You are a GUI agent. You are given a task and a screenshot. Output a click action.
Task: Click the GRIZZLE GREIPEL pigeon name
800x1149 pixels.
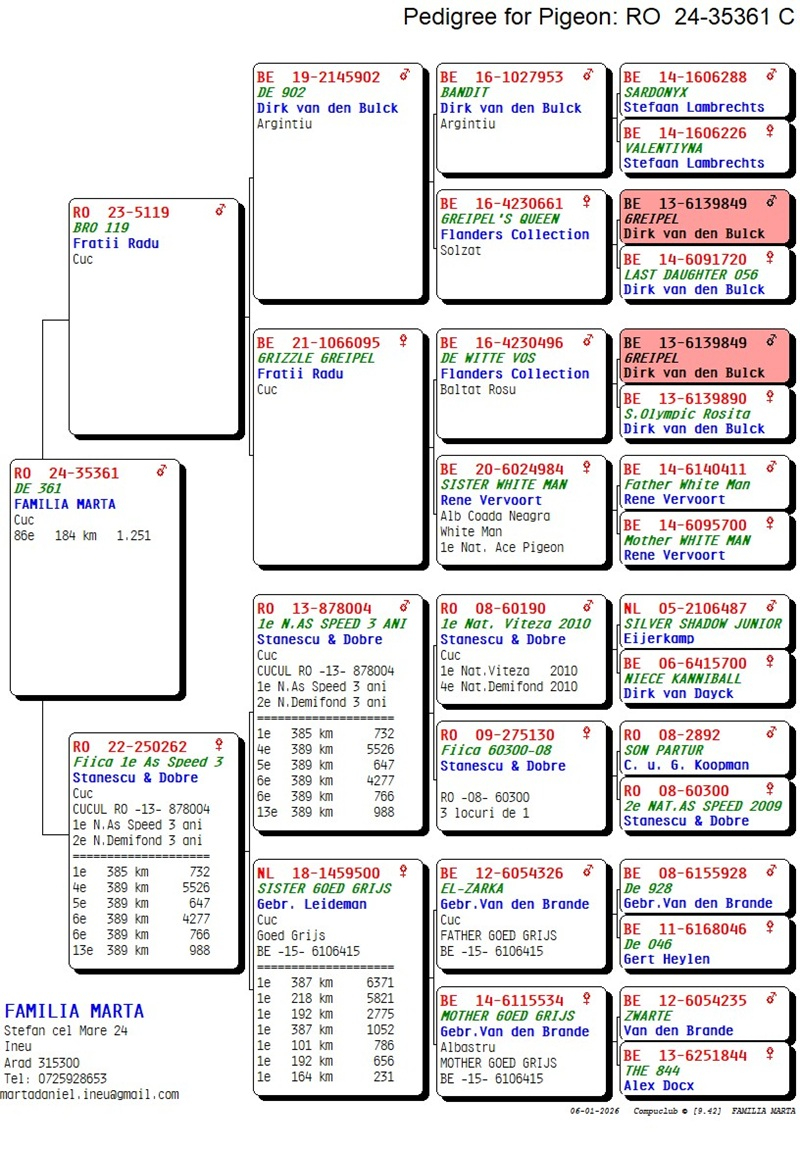pos(316,358)
